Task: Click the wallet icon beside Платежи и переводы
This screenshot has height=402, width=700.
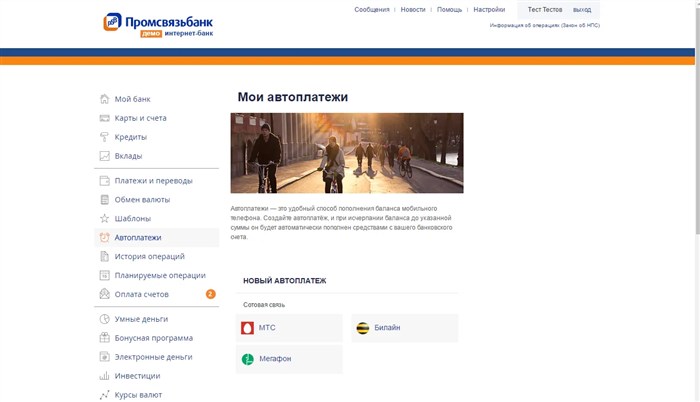Action: [104, 180]
